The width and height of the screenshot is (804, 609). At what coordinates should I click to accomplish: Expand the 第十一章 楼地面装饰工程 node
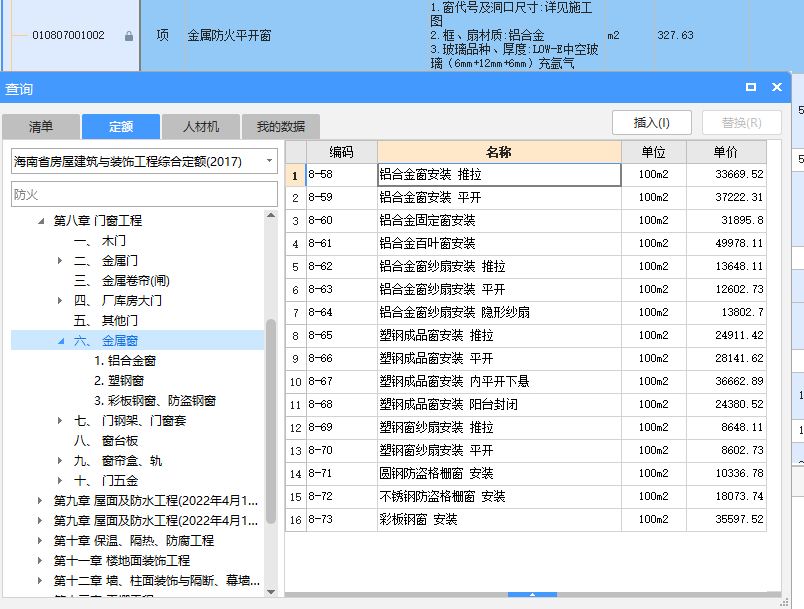coord(40,561)
